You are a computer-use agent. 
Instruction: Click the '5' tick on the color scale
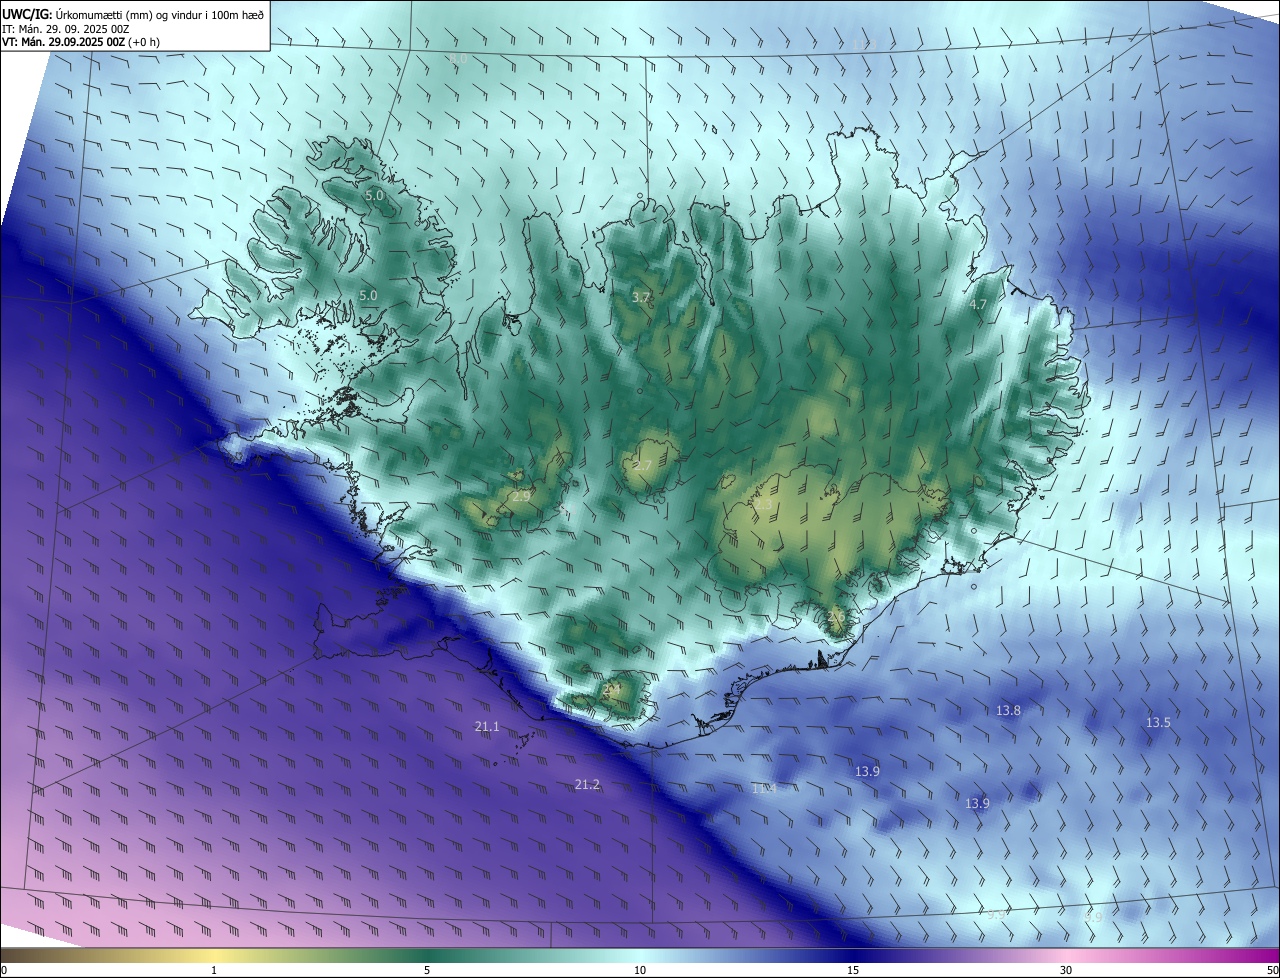(427, 970)
